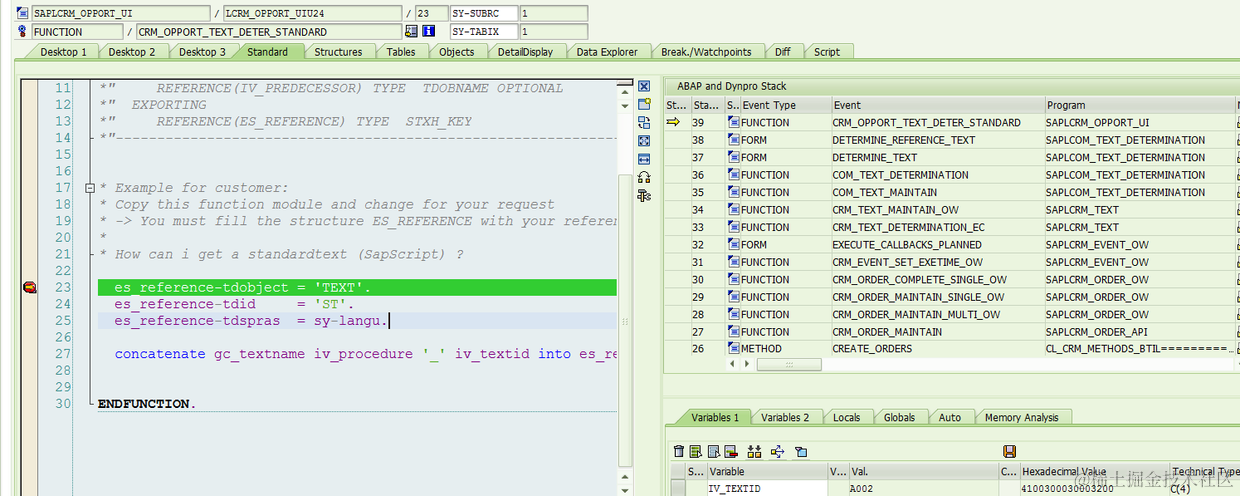Click the red minus row icon in variables toolbar
The width and height of the screenshot is (1240, 496).
(x=731, y=452)
